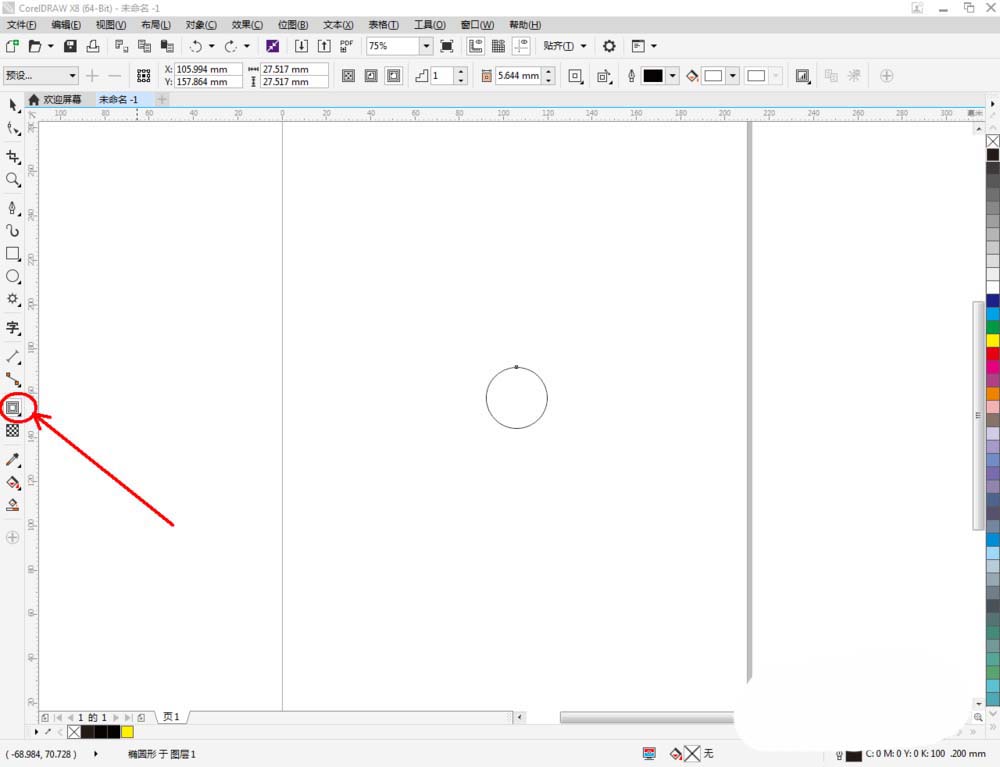Open the 编辑(E) menu

pos(66,25)
